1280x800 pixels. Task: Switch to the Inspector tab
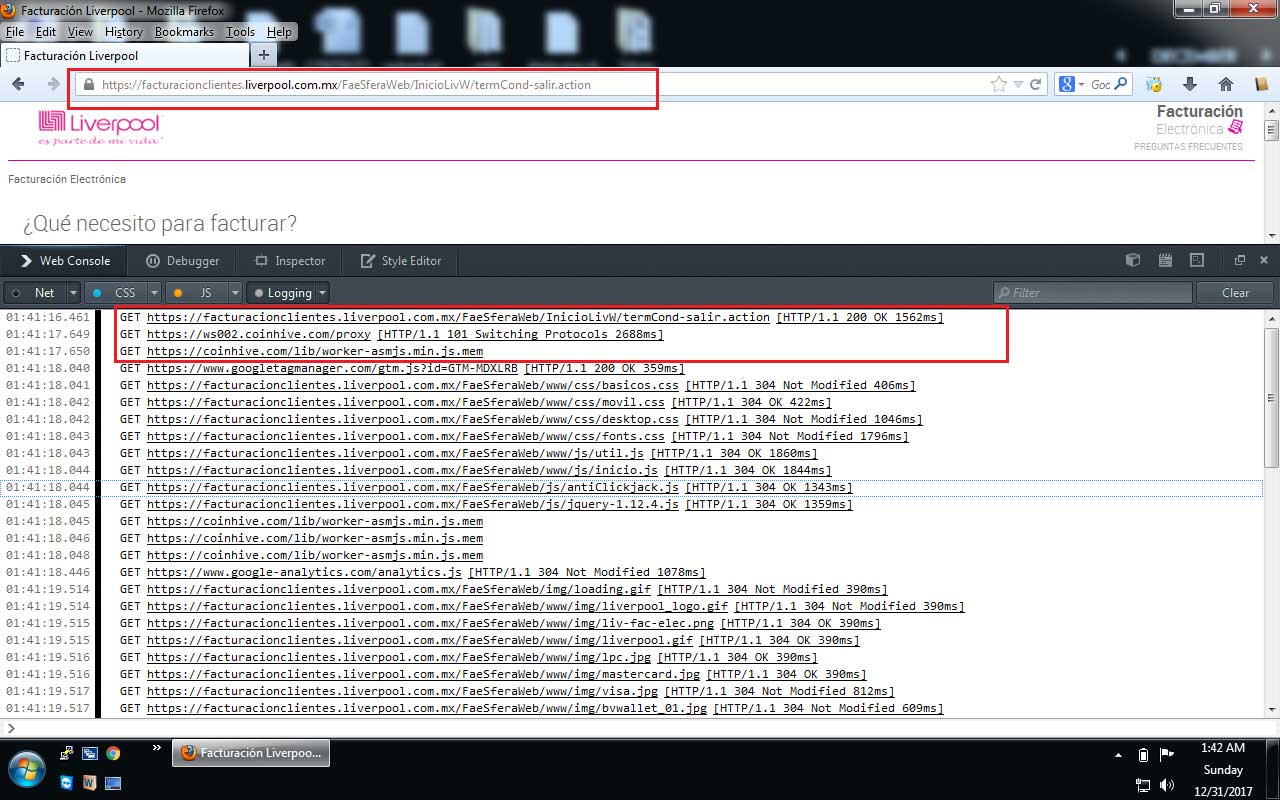[289, 261]
